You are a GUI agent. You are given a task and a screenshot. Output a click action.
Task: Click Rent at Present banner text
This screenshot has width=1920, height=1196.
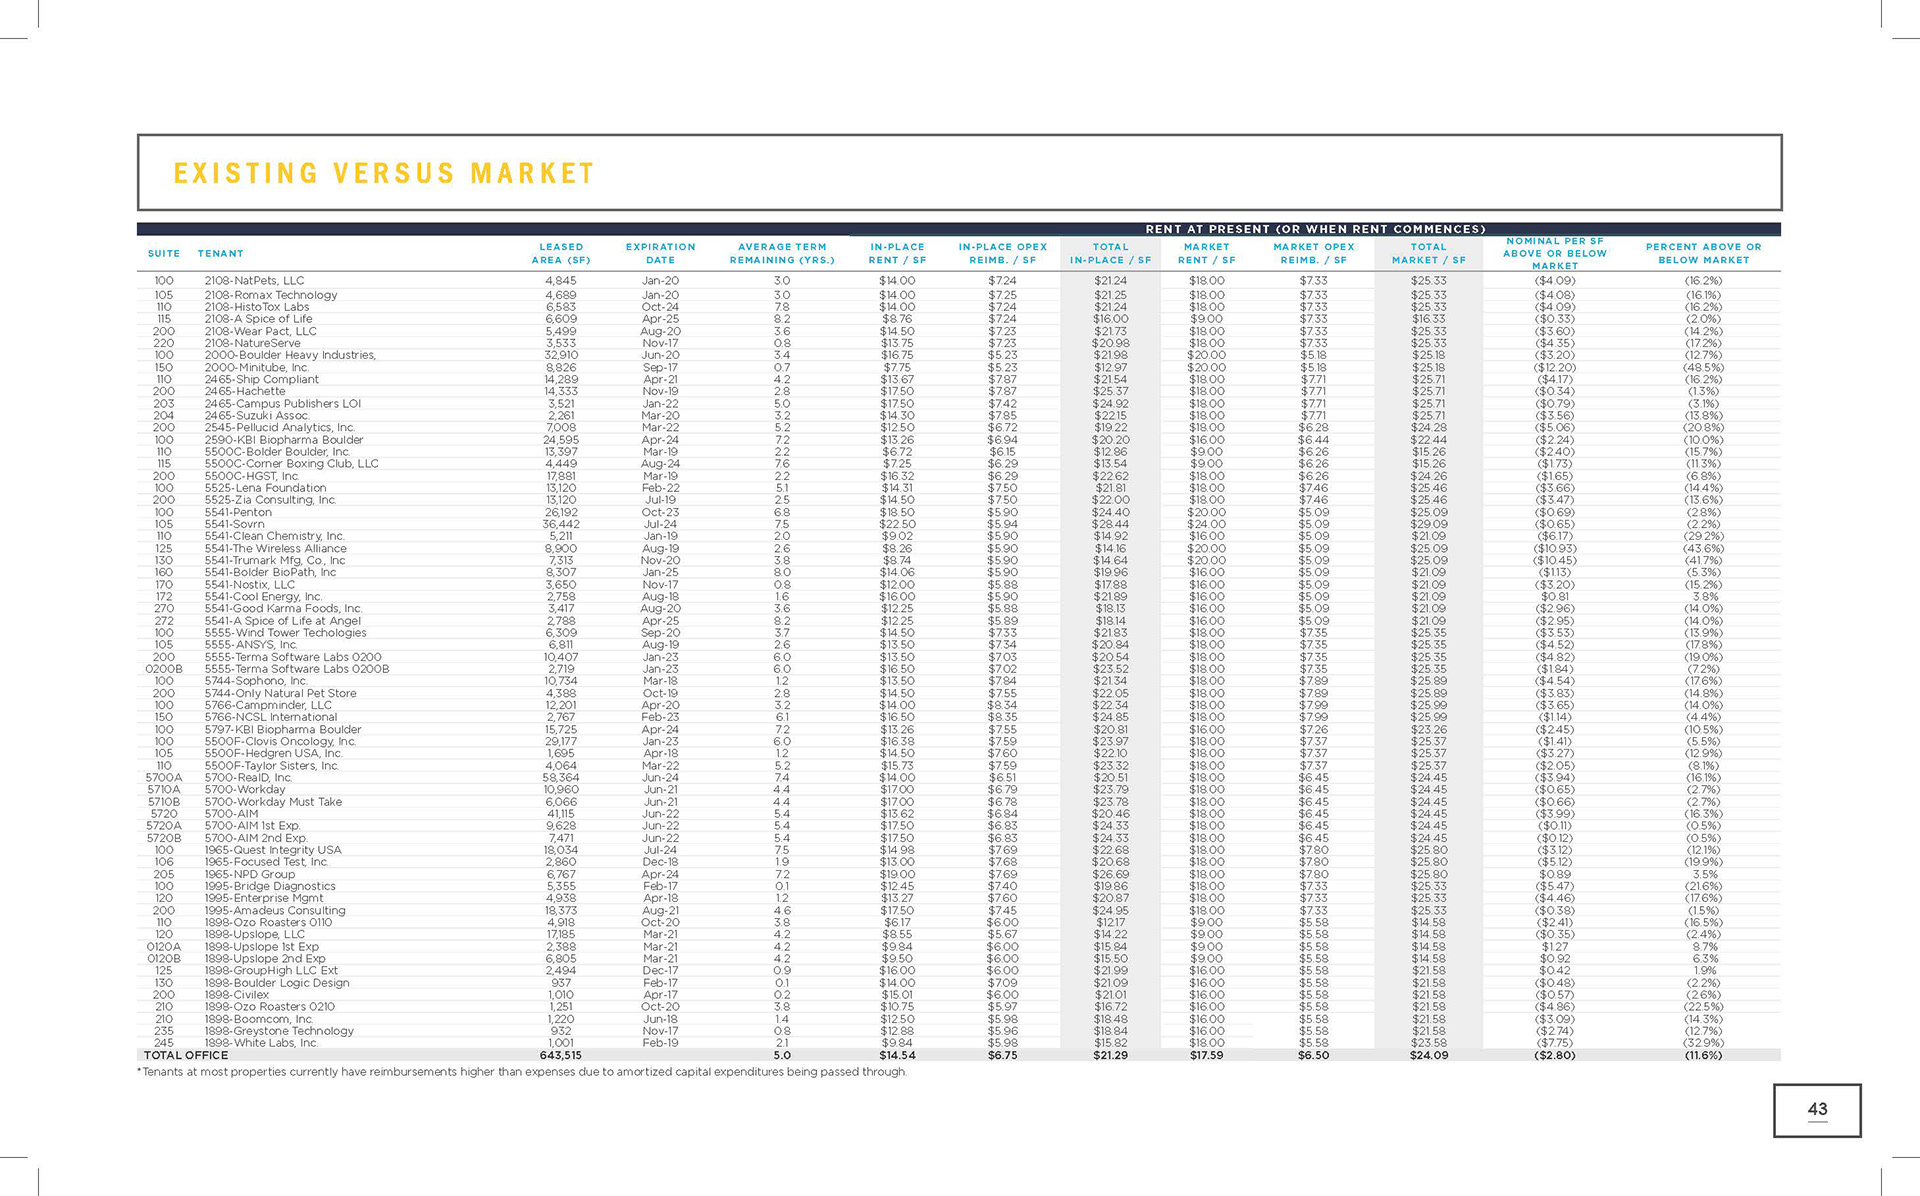coord(1315,229)
